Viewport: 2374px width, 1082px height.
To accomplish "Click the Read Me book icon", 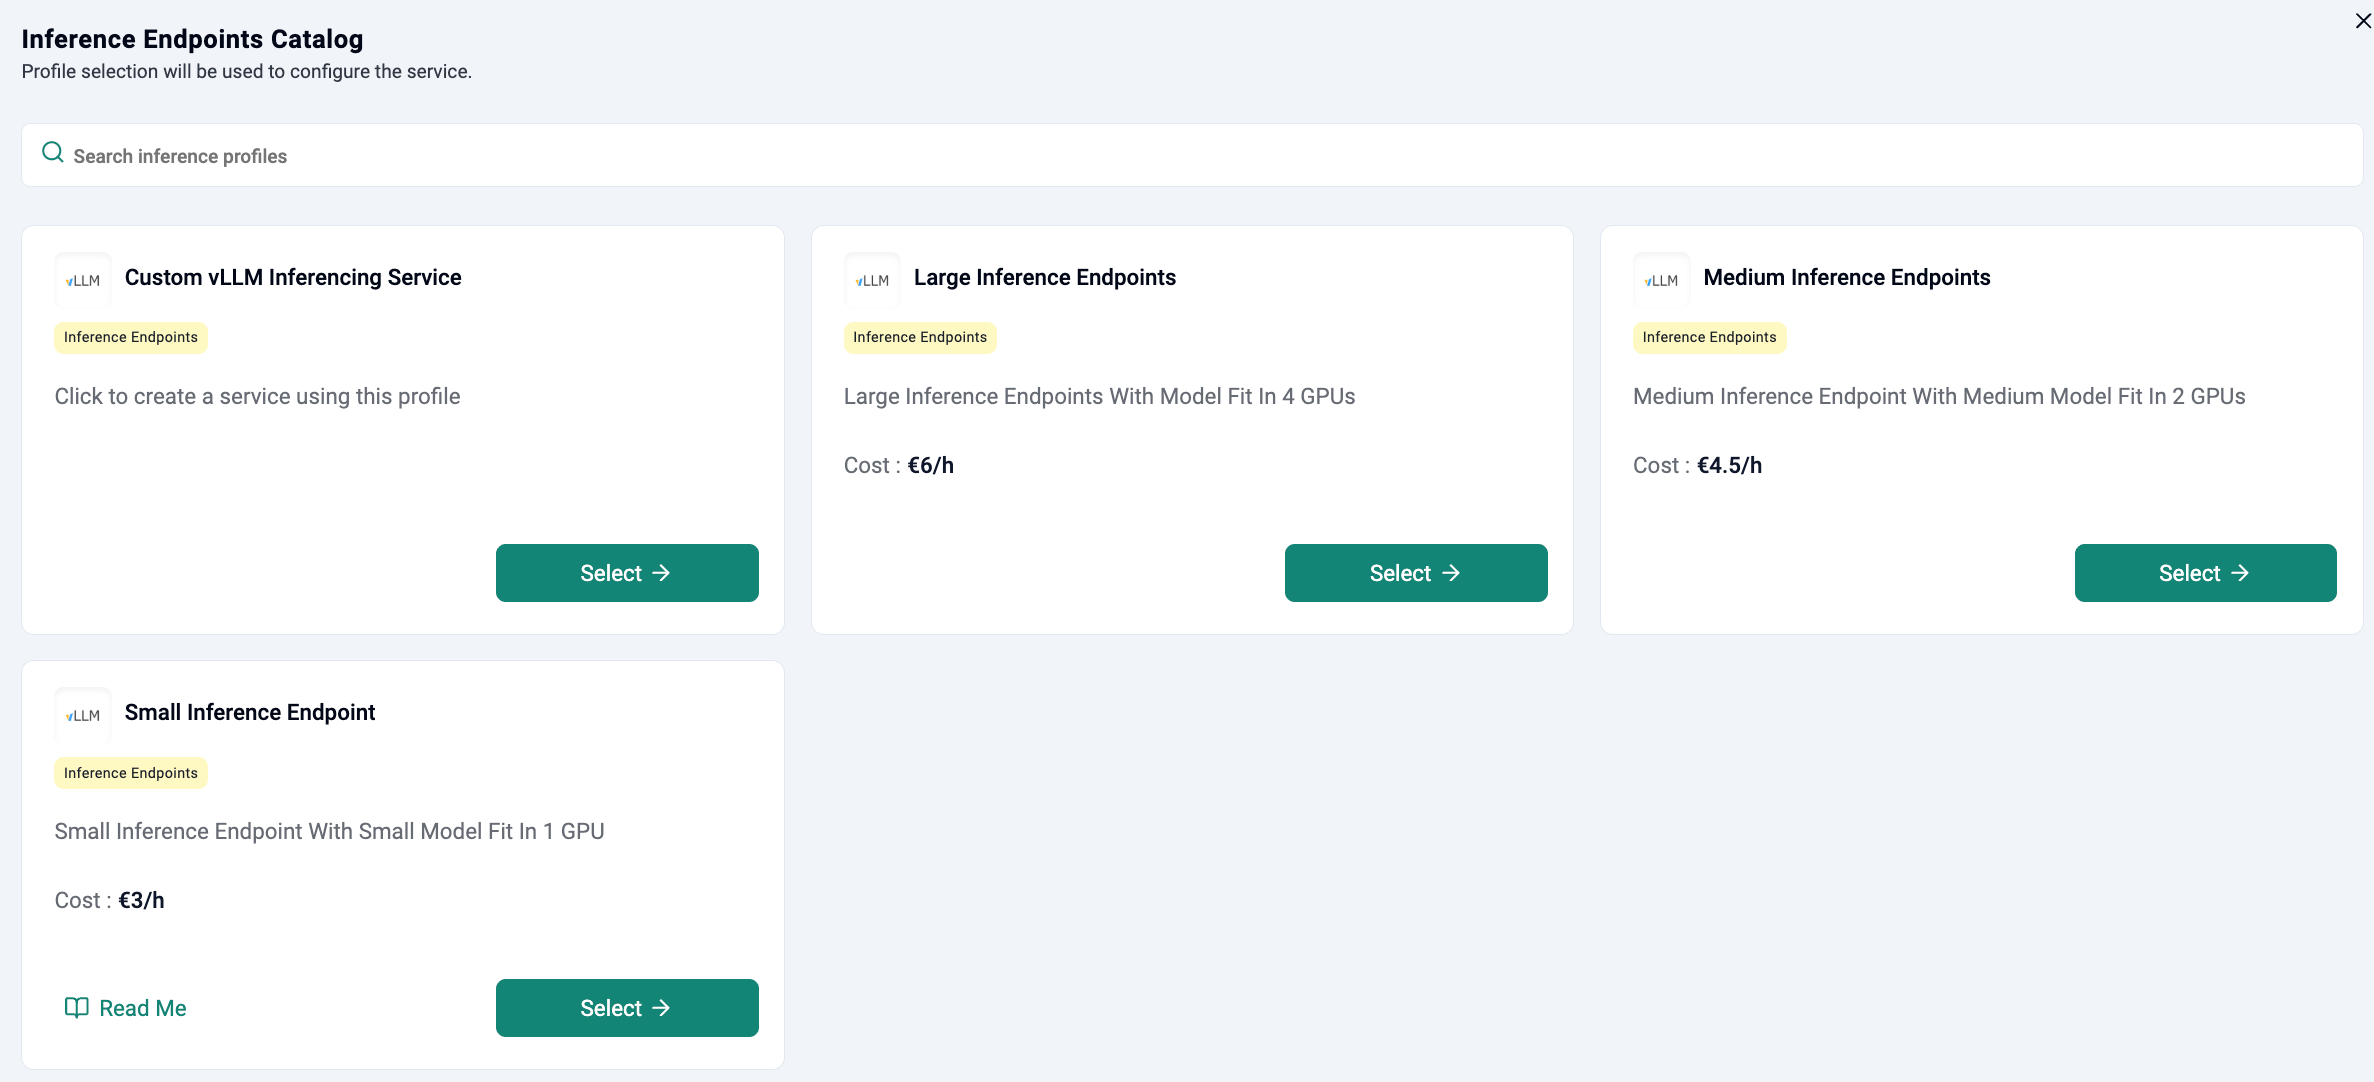I will point(76,1007).
